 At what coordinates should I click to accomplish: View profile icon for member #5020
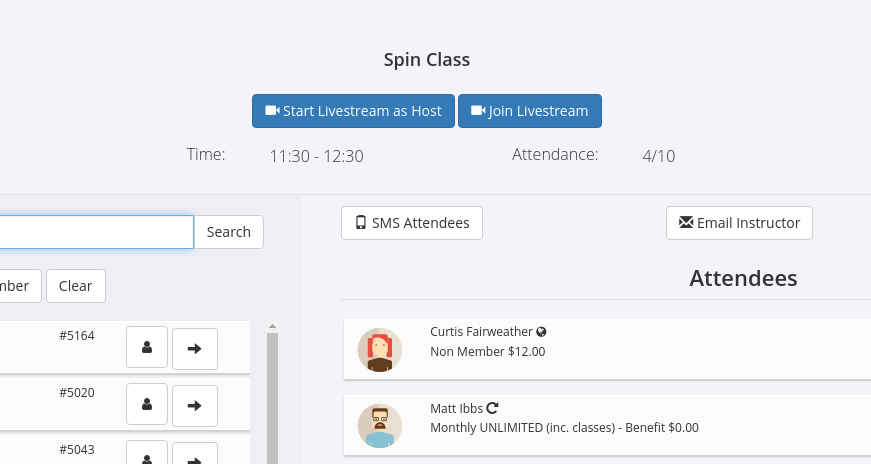[x=147, y=405]
